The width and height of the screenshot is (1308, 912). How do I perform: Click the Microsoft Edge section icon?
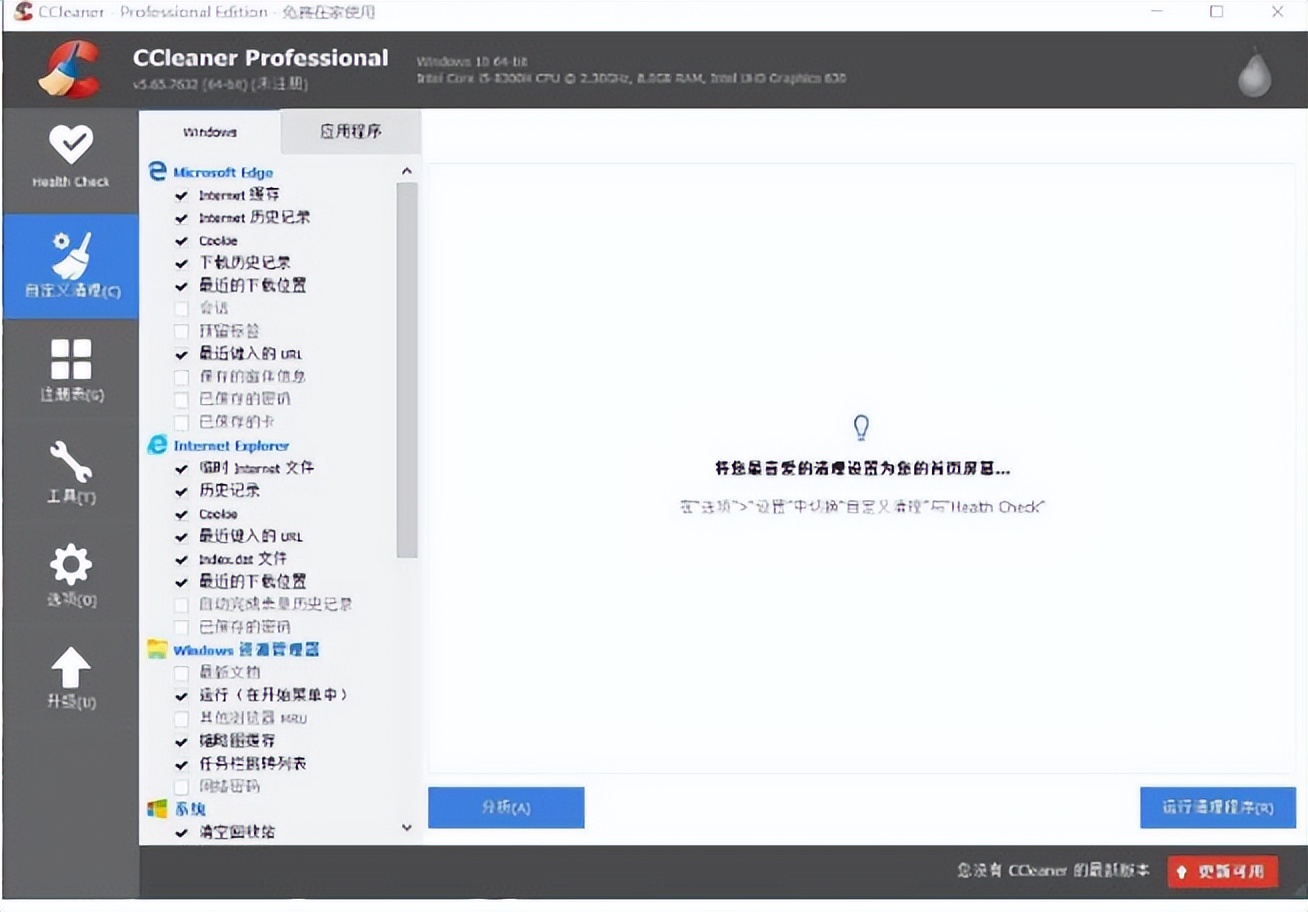click(157, 171)
